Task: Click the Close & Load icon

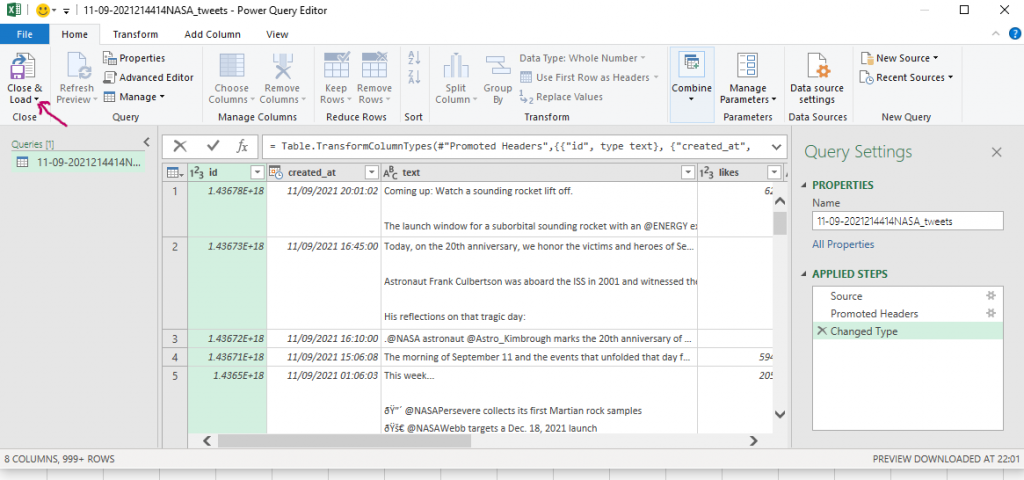Action: click(24, 68)
